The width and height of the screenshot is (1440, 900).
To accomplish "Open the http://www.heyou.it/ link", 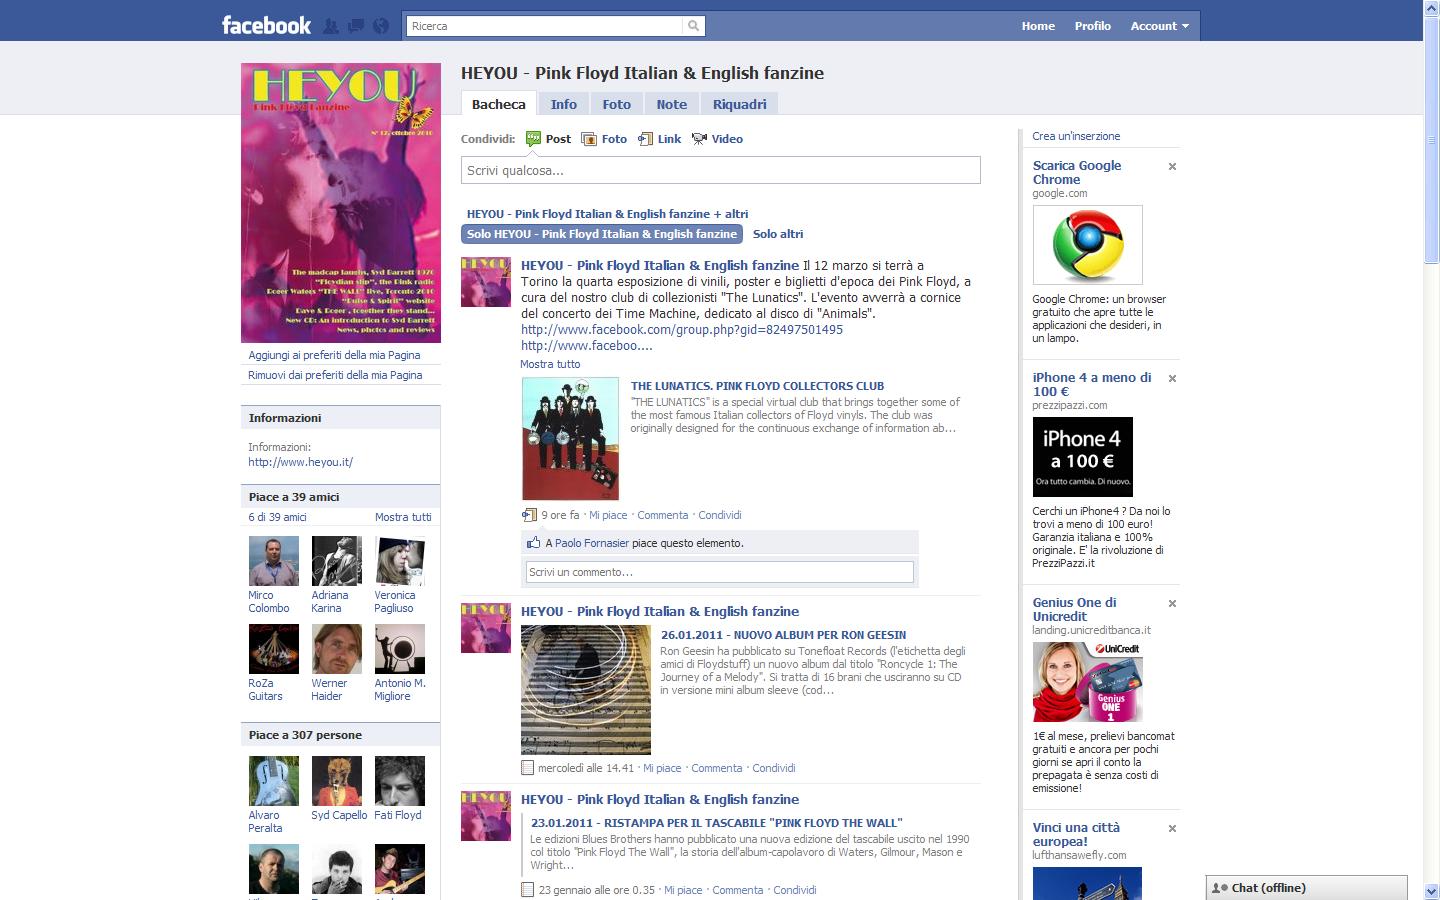I will (300, 462).
